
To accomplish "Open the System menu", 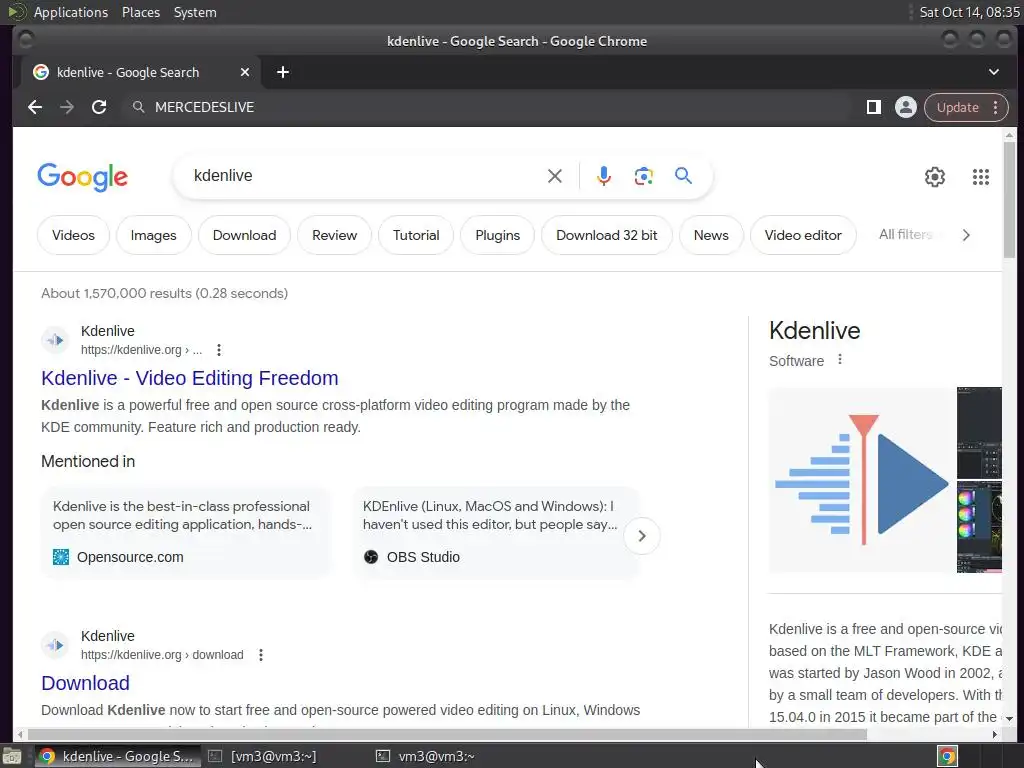I will 195,12.
